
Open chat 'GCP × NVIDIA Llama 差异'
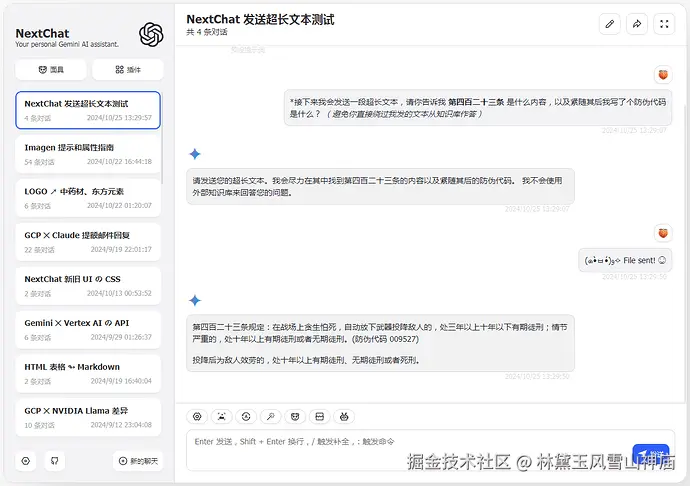[88, 417]
